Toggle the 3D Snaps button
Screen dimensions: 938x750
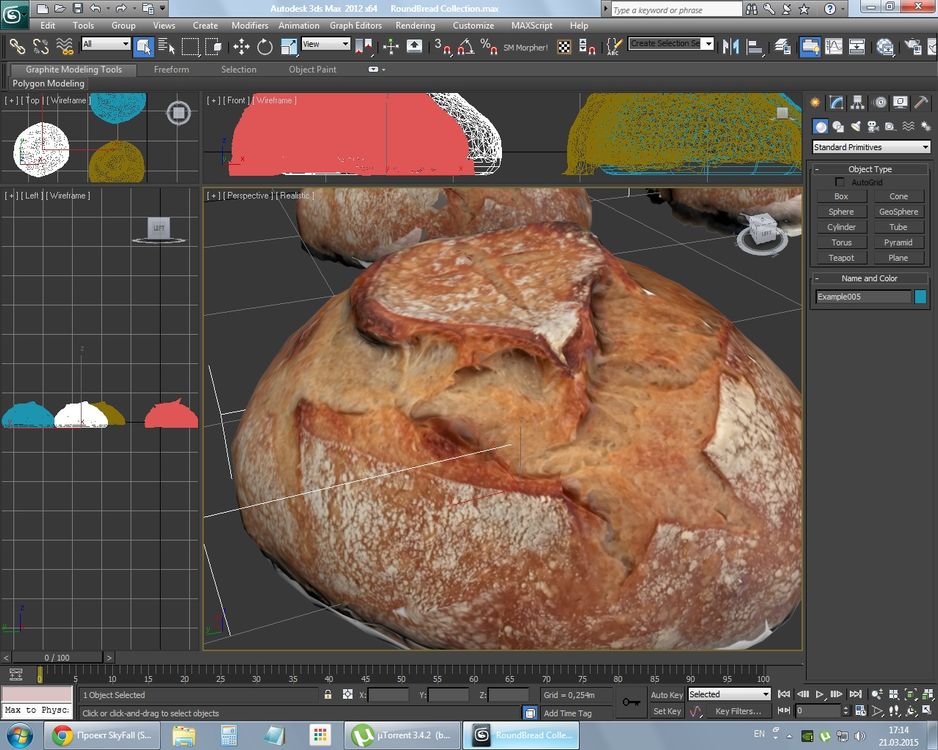tap(442, 46)
